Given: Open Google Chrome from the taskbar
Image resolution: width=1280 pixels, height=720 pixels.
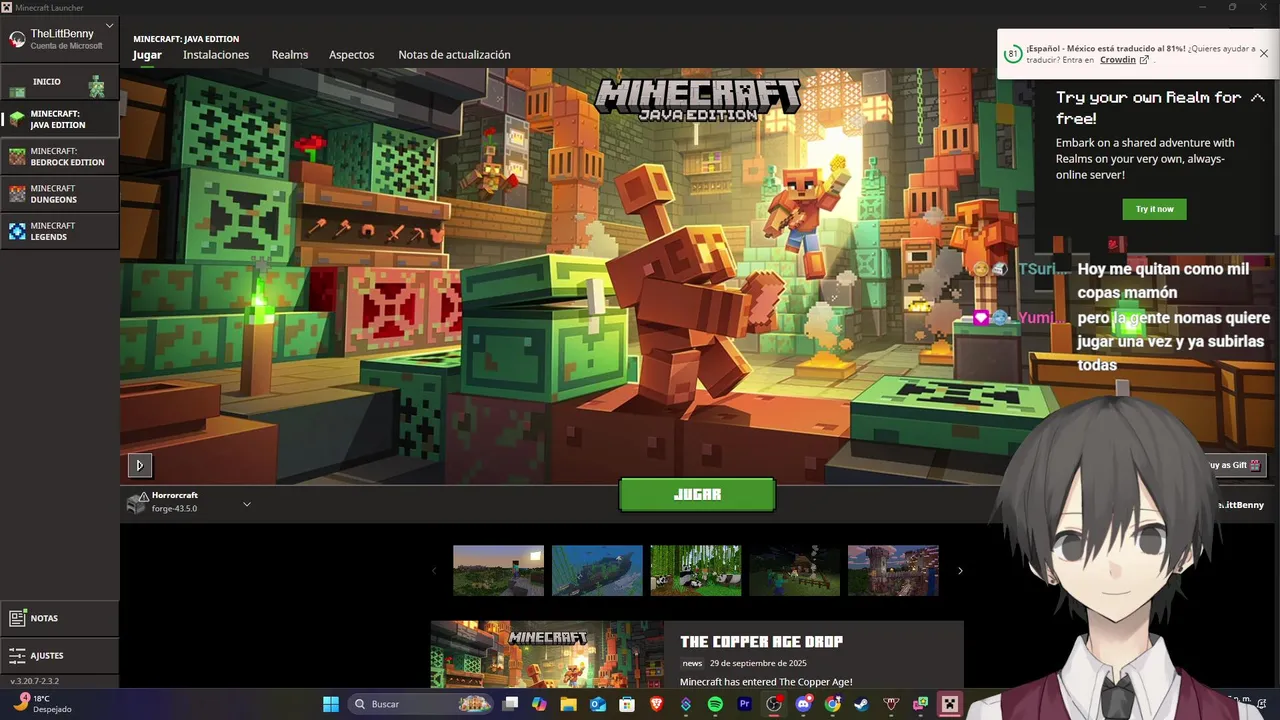Looking at the screenshot, I should [x=832, y=704].
